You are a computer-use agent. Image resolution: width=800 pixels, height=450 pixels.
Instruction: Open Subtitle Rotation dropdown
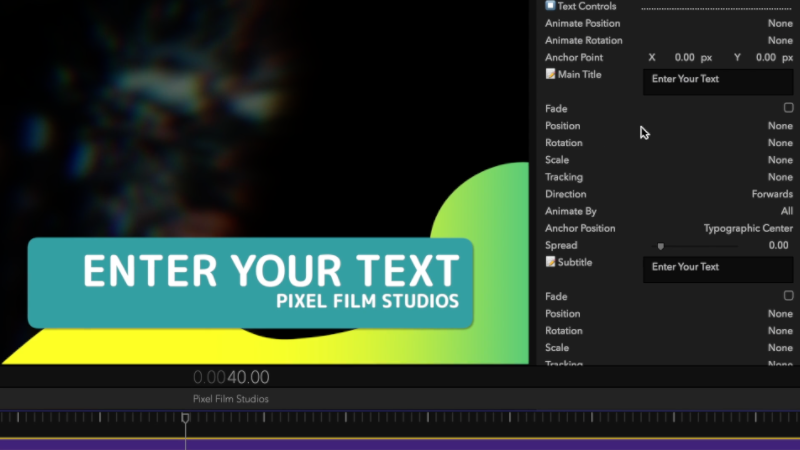(780, 331)
